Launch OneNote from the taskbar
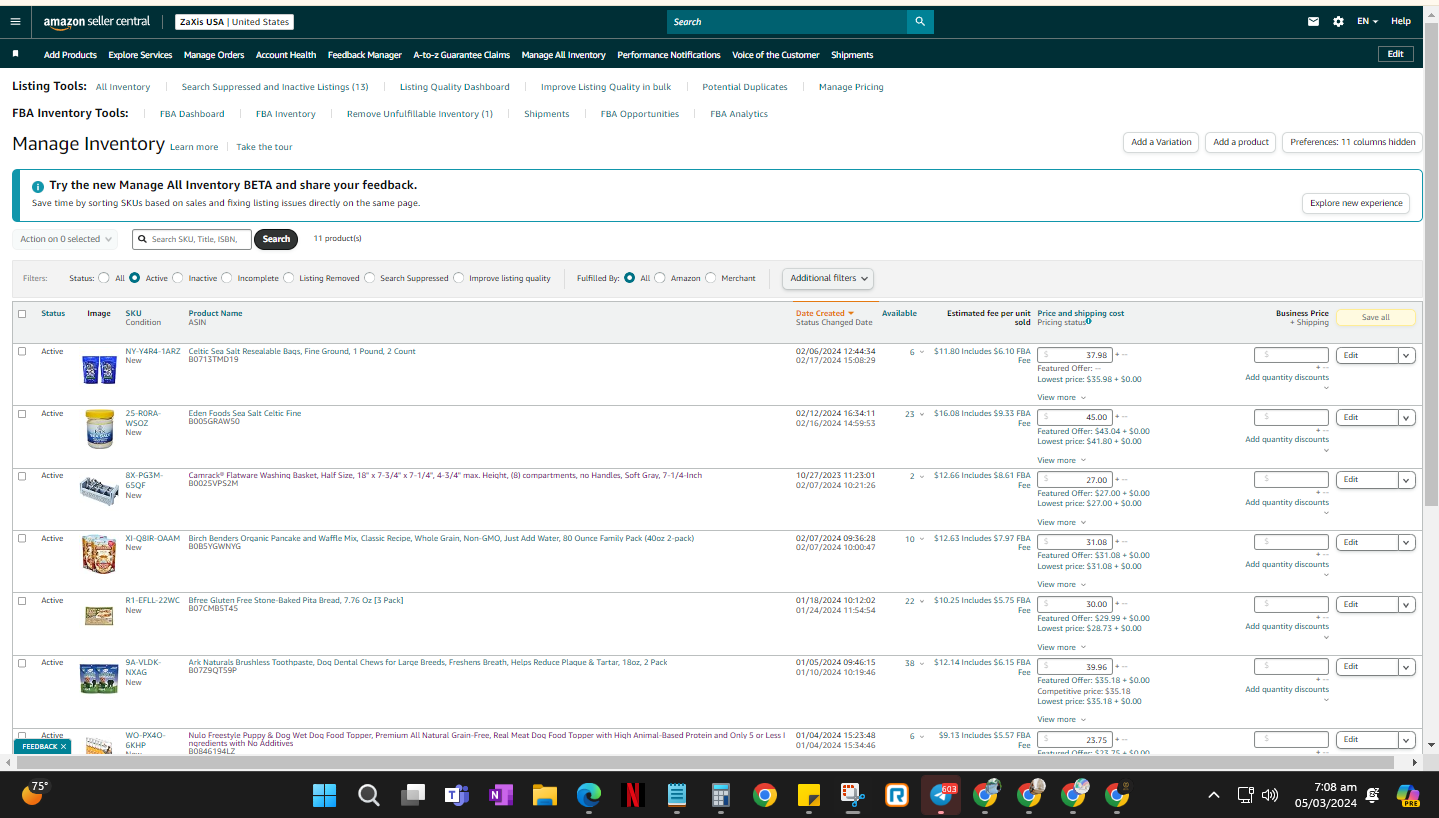The image size is (1439, 818). (x=501, y=796)
